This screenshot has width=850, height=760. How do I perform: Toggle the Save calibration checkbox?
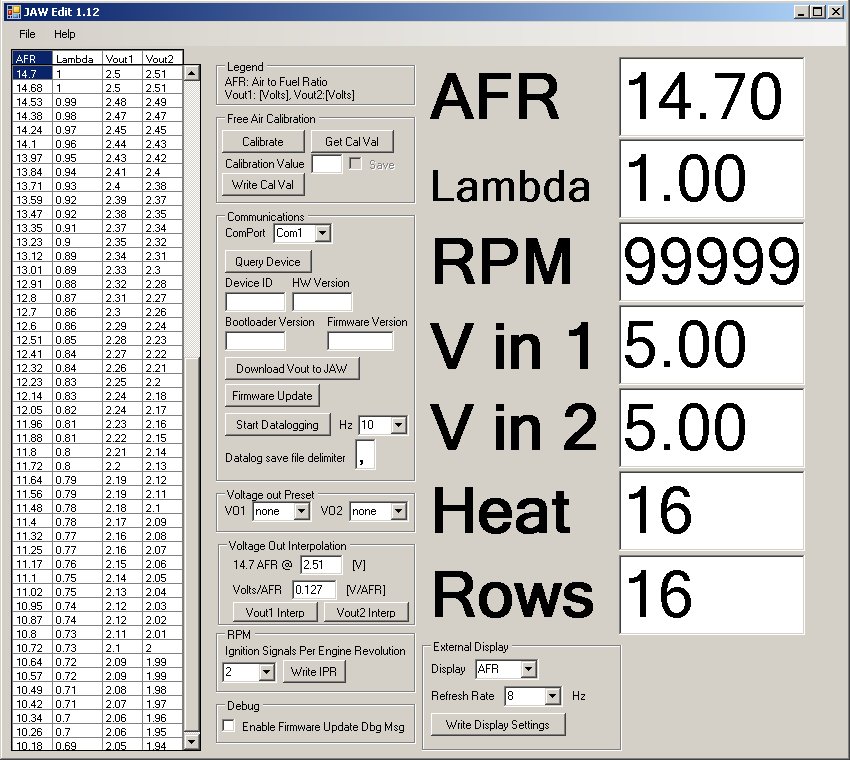[x=356, y=164]
